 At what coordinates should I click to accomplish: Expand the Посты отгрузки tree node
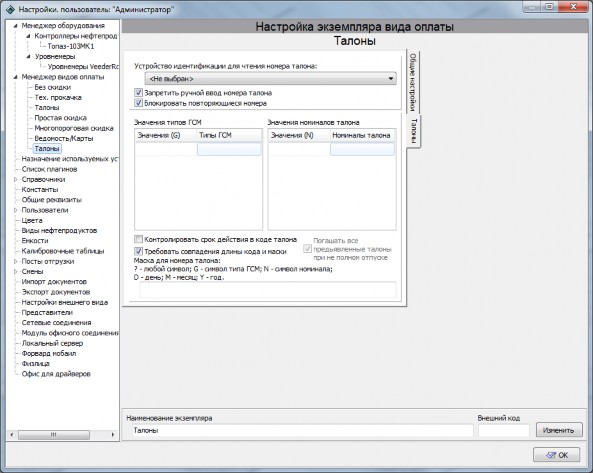pos(16,261)
